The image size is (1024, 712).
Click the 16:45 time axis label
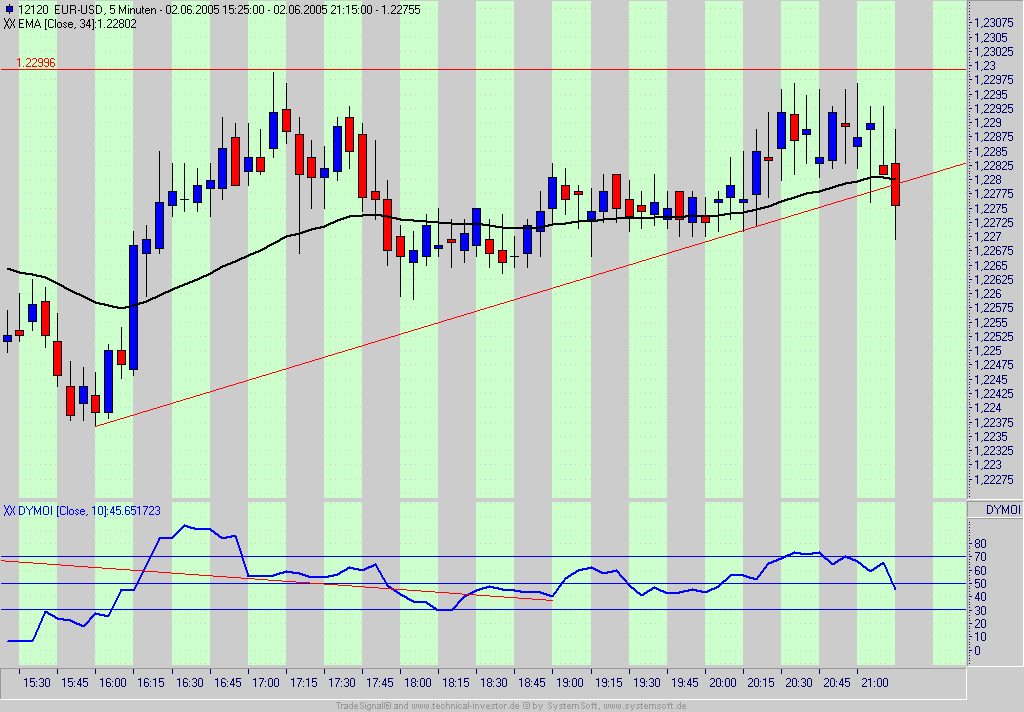point(227,683)
